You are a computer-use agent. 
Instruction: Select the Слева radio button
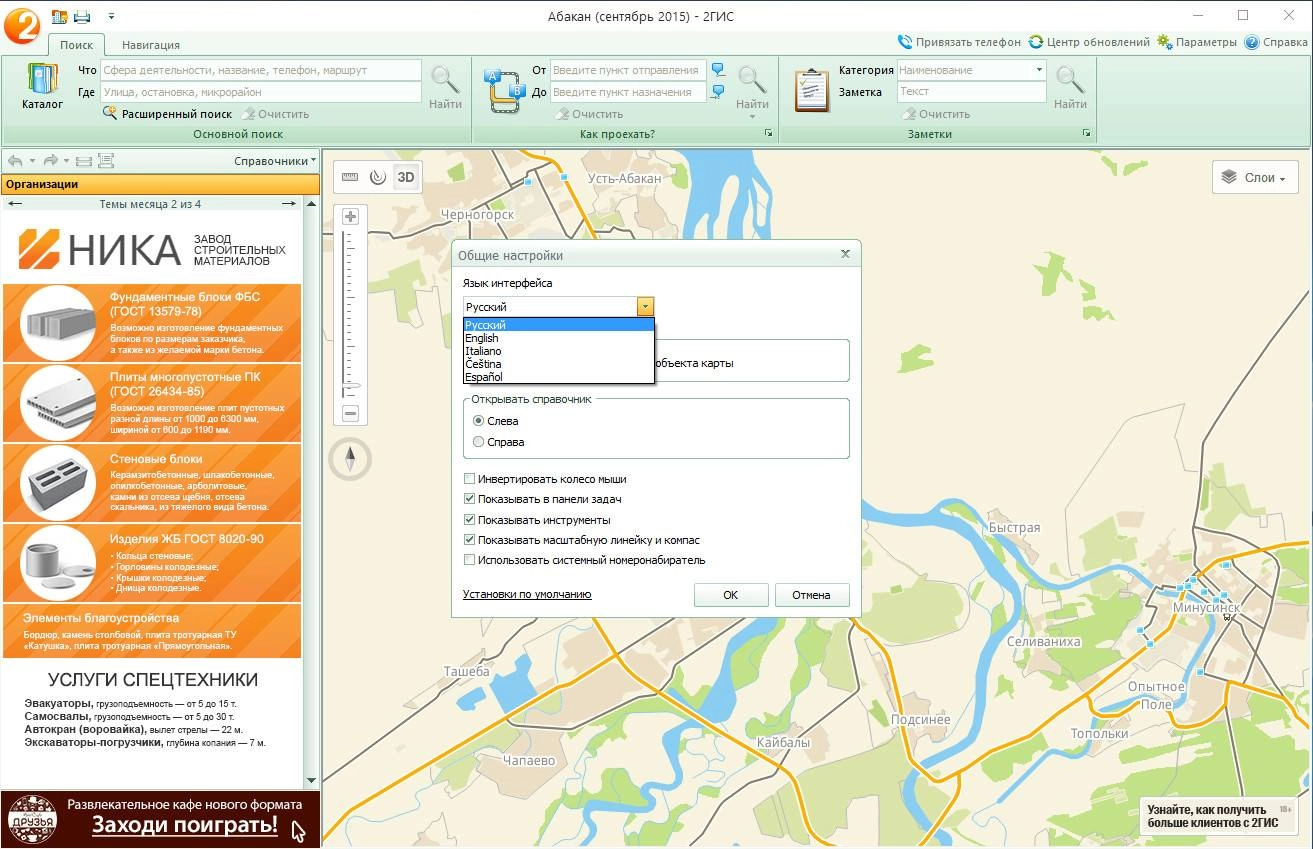click(x=479, y=421)
